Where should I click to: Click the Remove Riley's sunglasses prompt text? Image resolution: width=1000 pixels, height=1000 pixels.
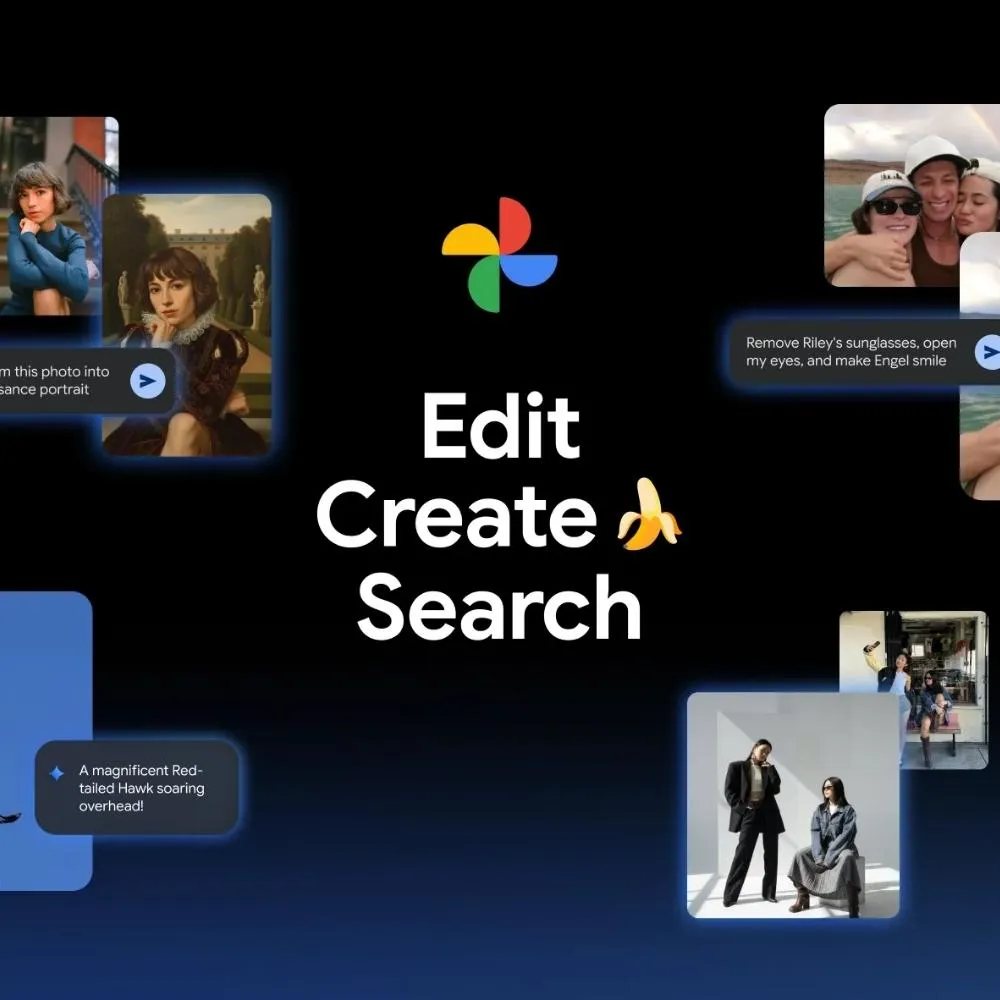pyautogui.click(x=850, y=352)
